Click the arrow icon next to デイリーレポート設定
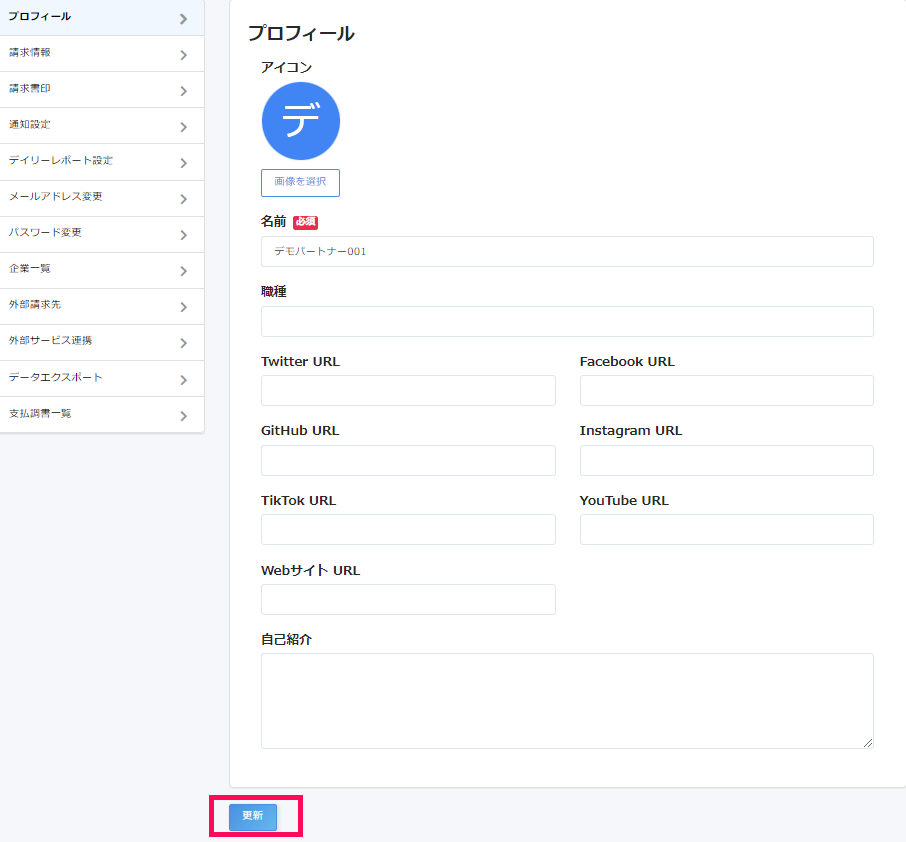This screenshot has height=842, width=906. 183,163
